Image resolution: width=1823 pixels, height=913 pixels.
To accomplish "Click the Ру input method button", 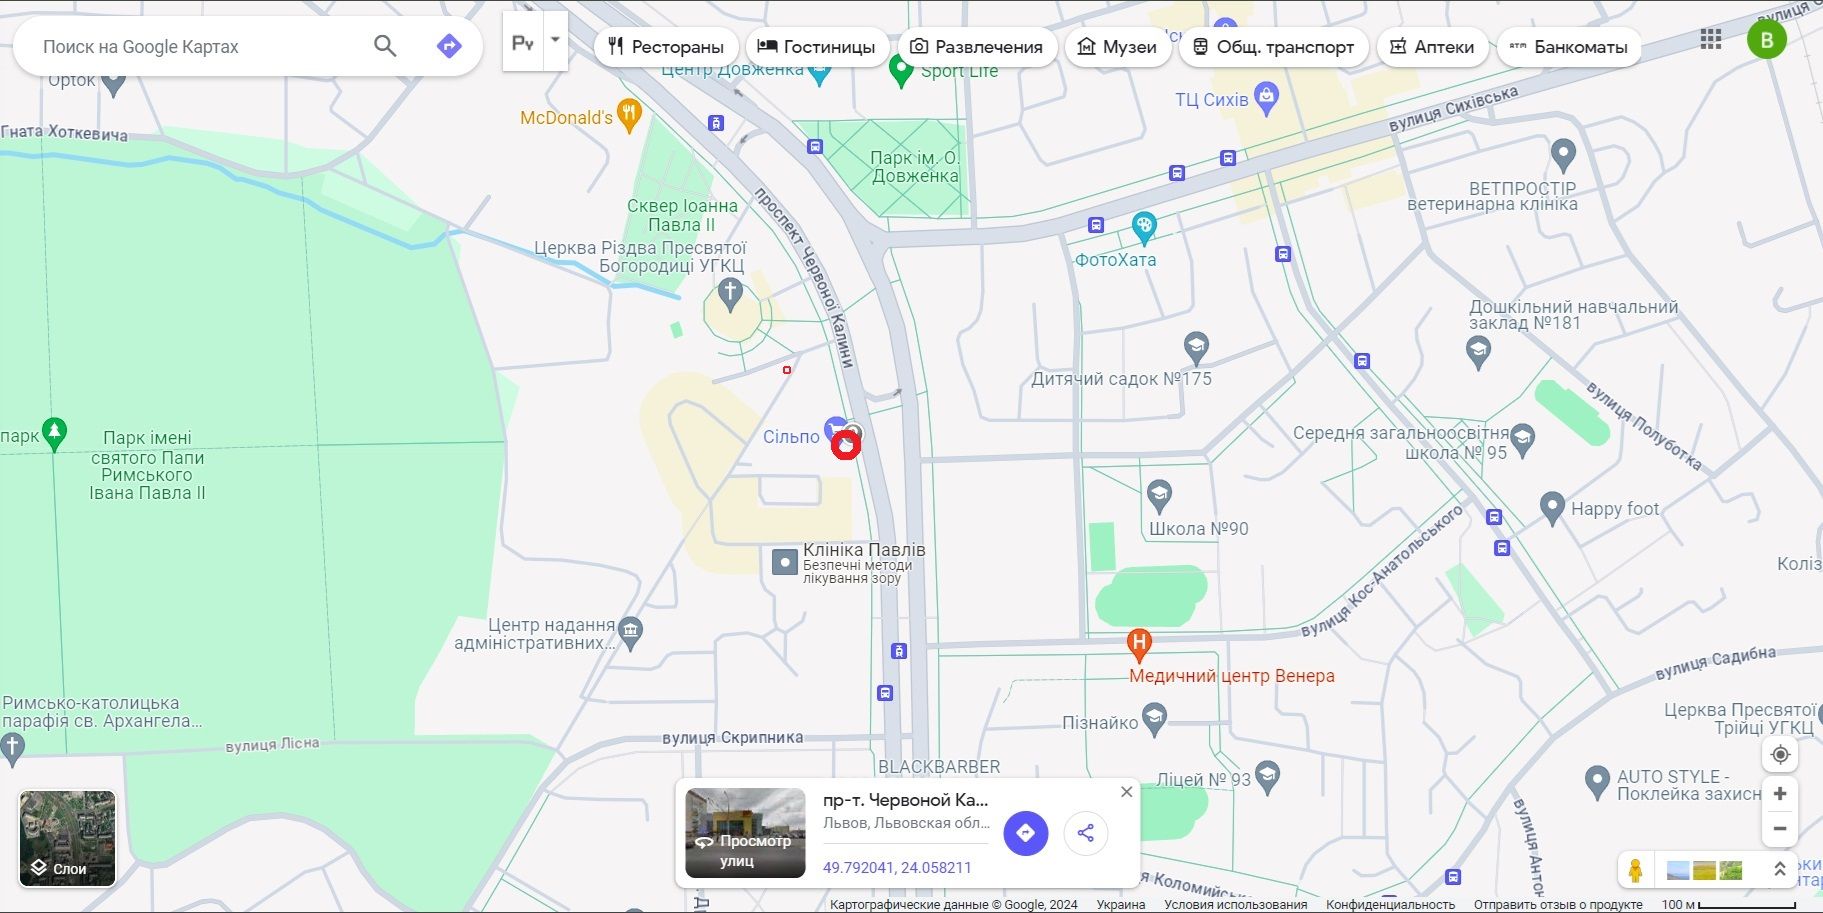I will point(522,42).
